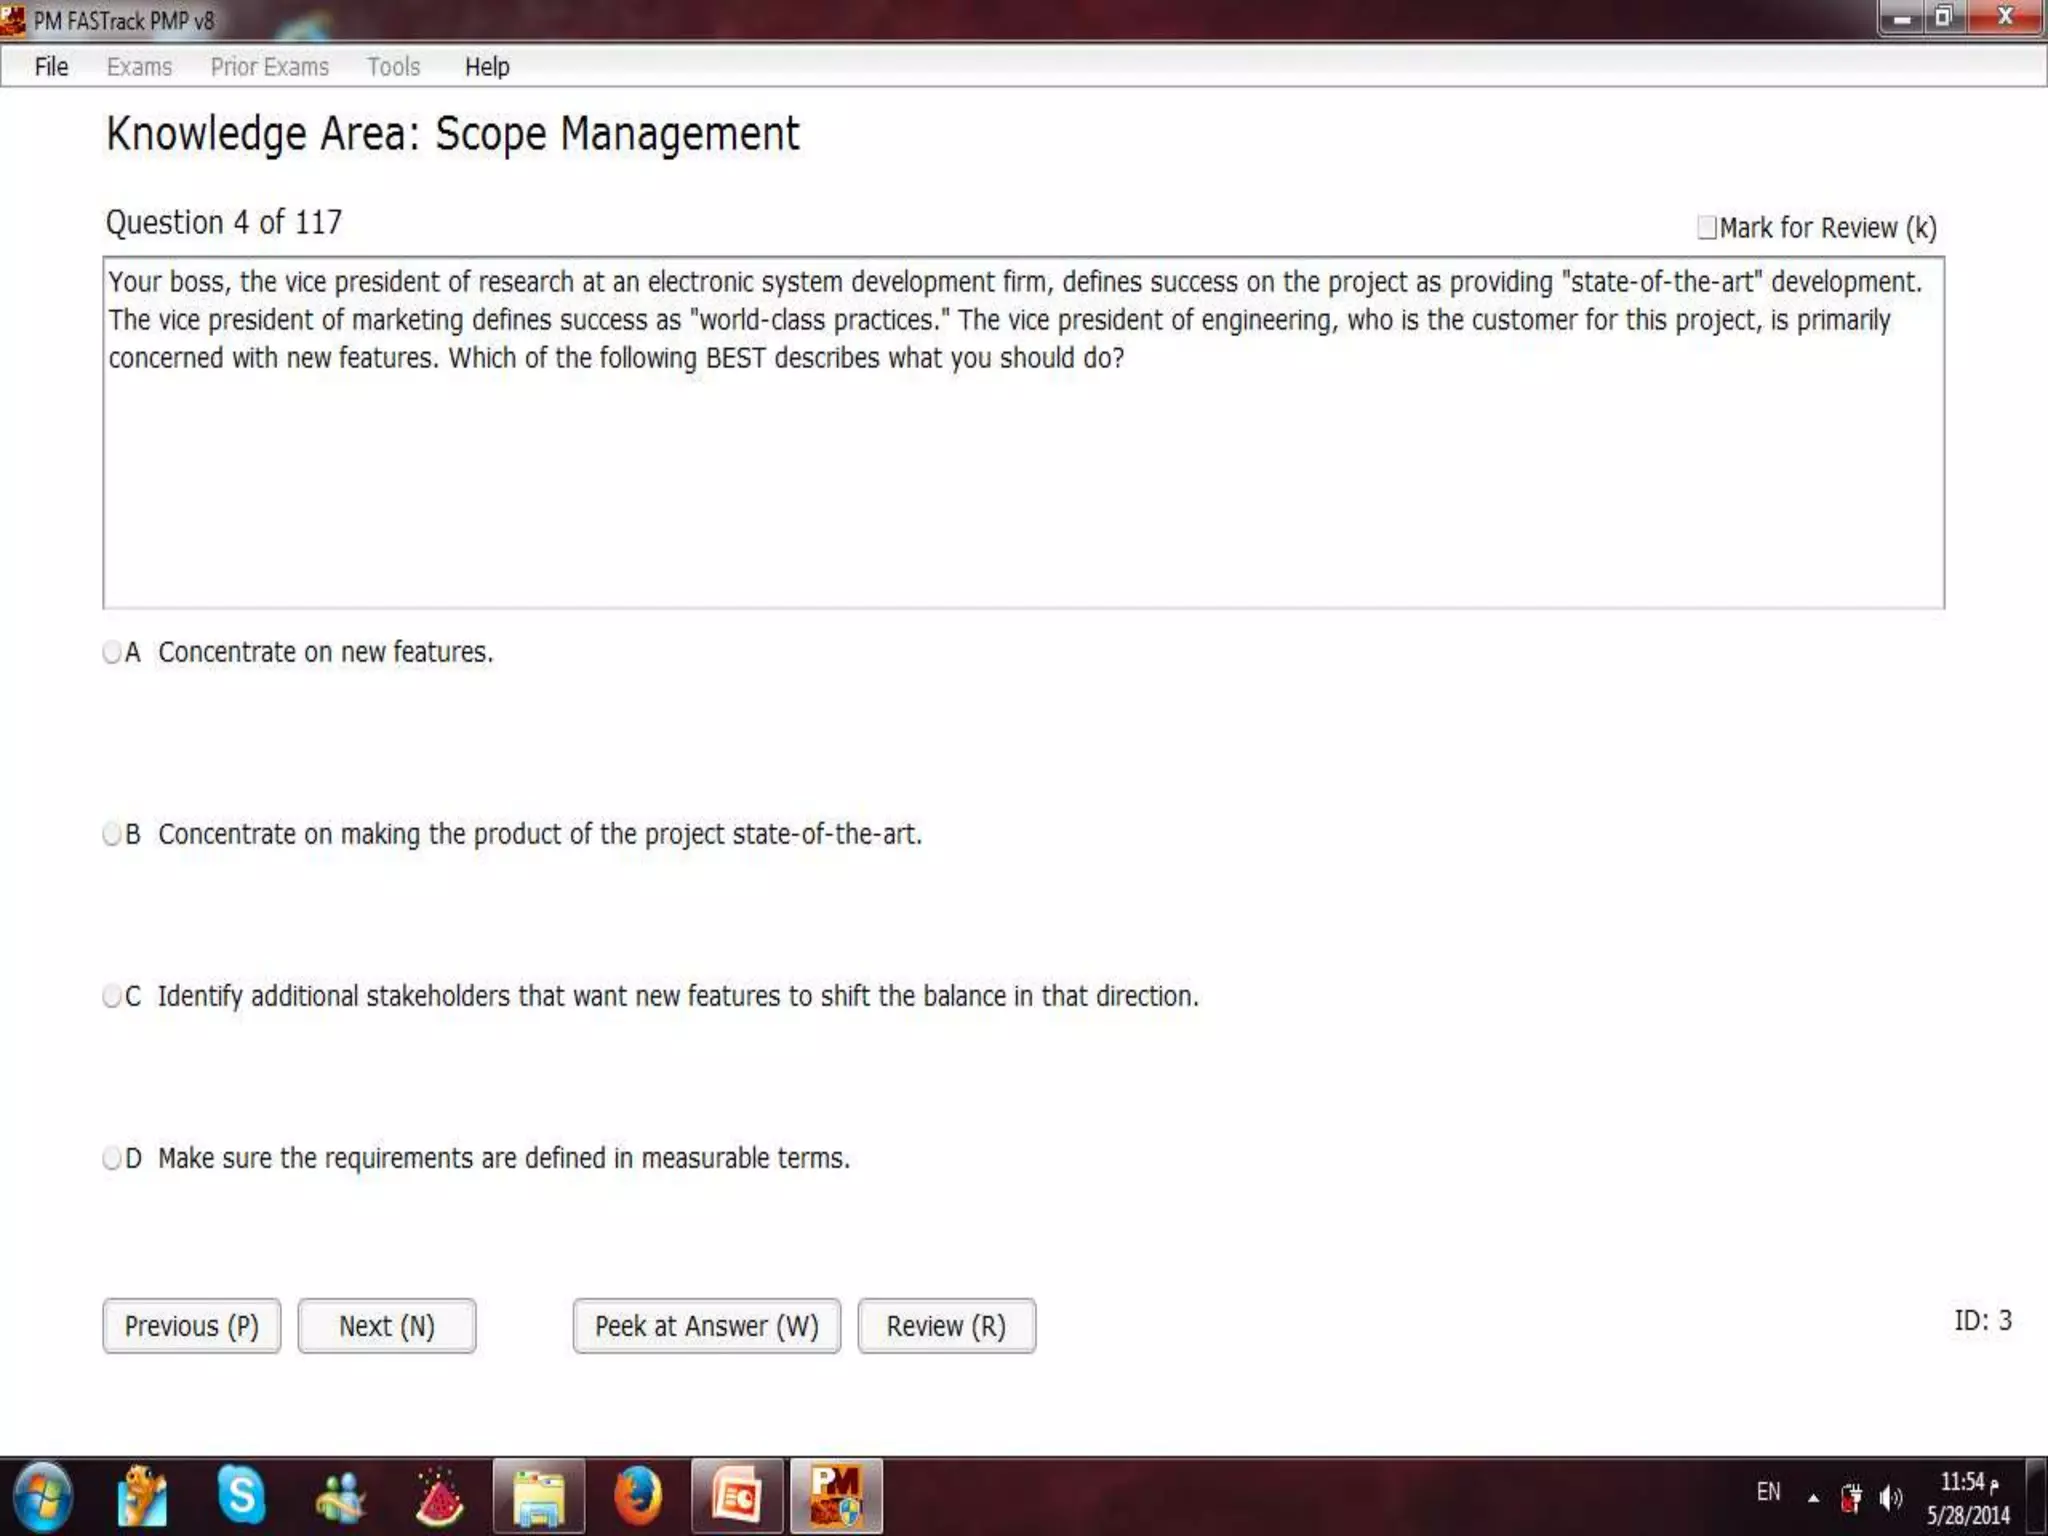Click Peek at Answer (W)
Screen dimensions: 2048x1536
click(x=706, y=1326)
